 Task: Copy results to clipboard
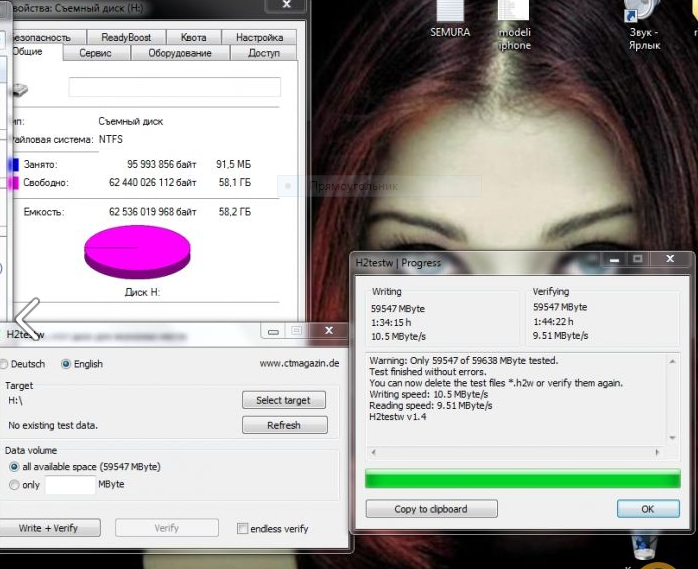[x=431, y=509]
